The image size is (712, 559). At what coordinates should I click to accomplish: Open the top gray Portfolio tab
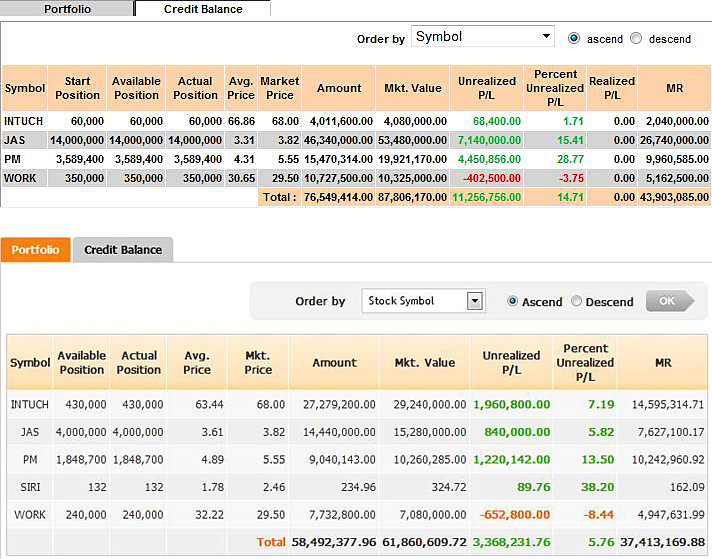tap(67, 9)
